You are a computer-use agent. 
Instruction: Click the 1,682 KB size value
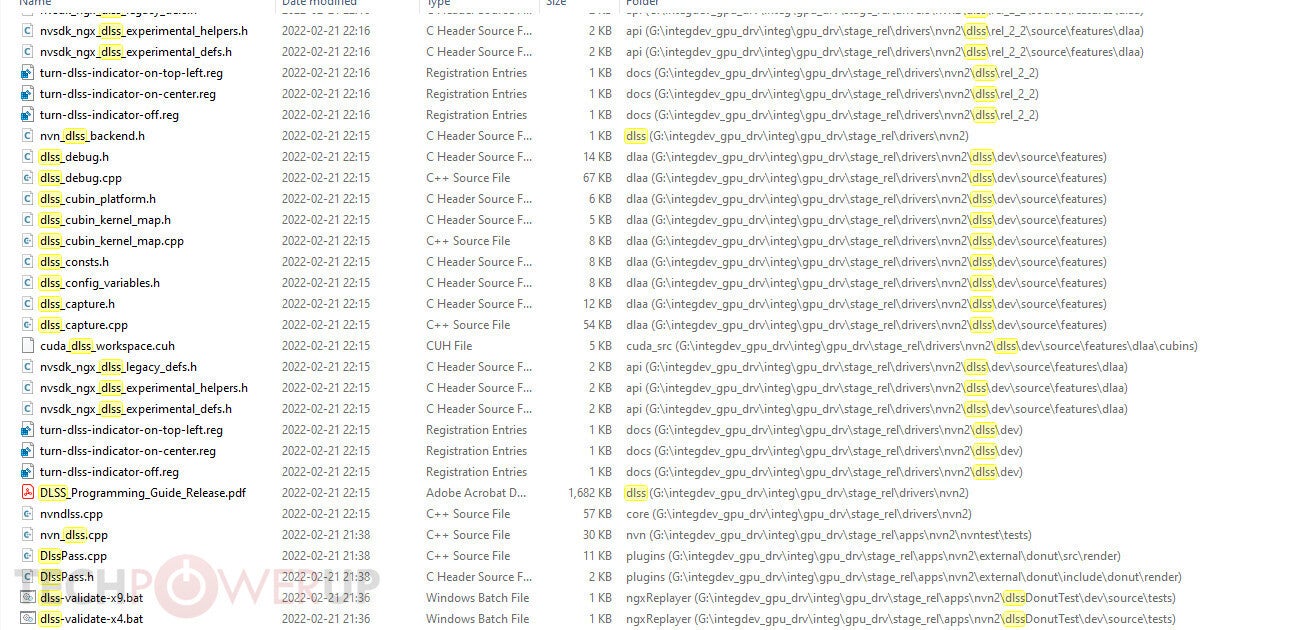pyautogui.click(x=589, y=493)
